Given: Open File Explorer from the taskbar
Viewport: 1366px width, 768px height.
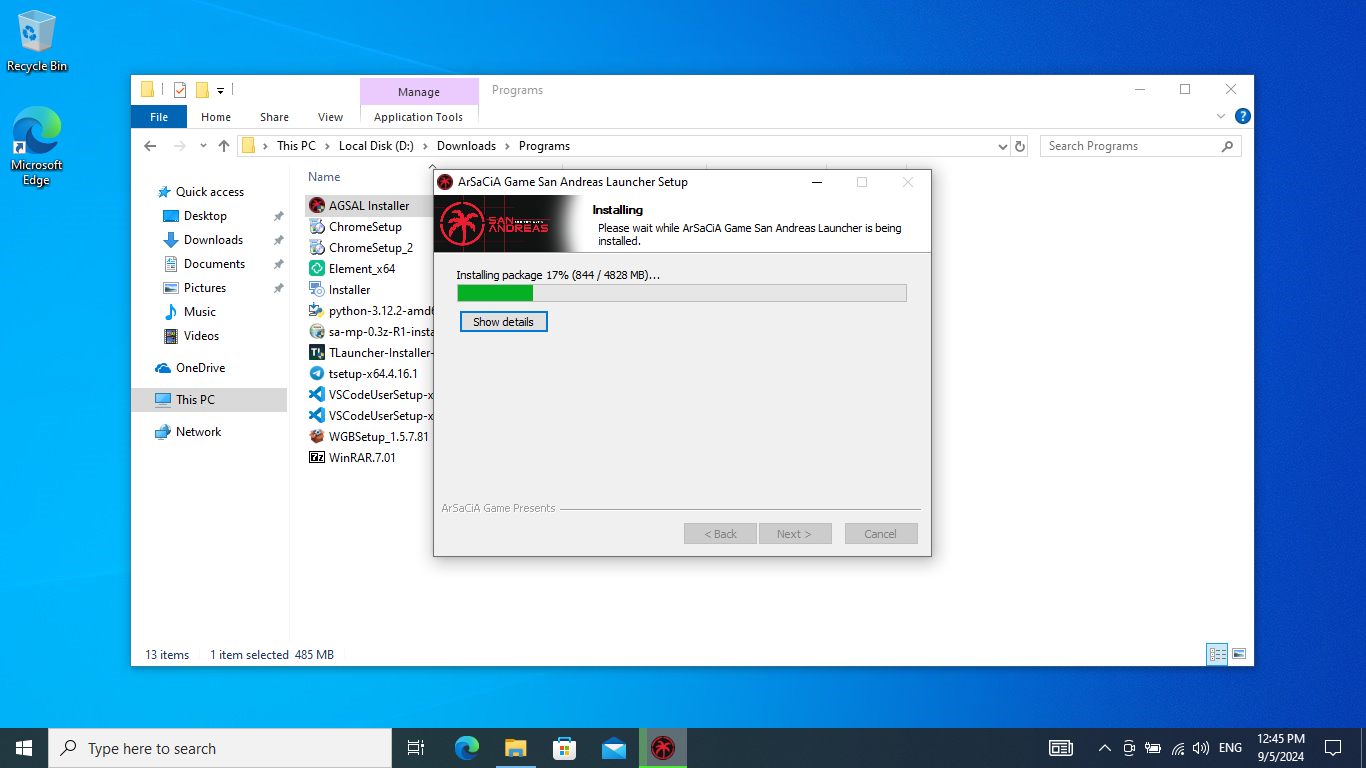Looking at the screenshot, I should point(516,747).
